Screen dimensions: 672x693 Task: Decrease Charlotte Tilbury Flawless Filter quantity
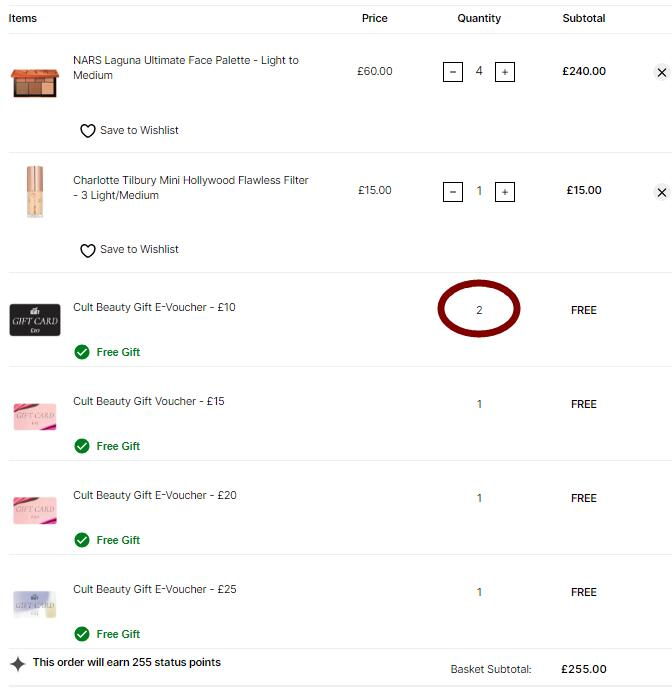453,192
